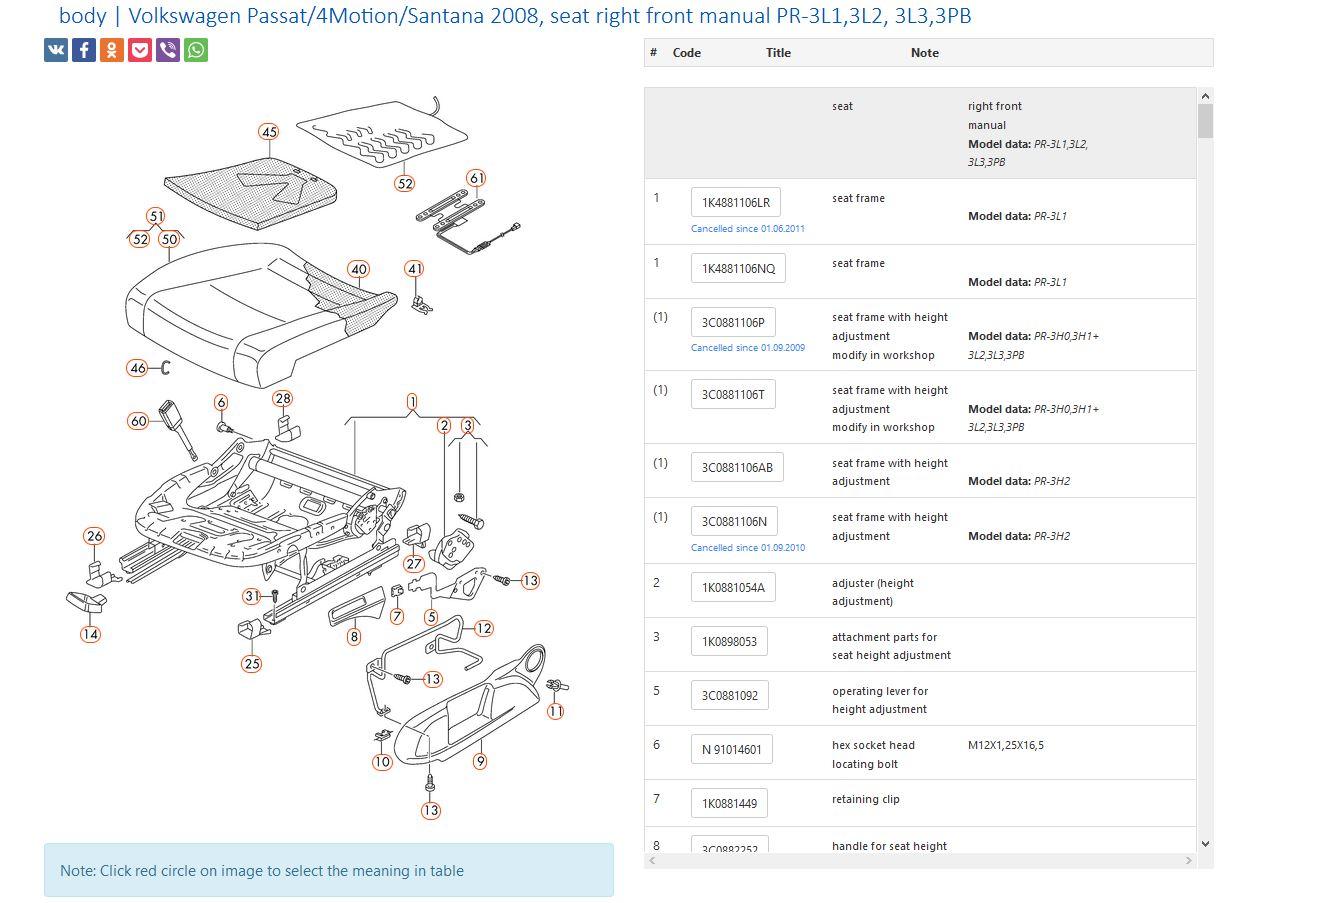The image size is (1329, 903).
Task: Open part code N 91014601
Action: pyautogui.click(x=732, y=749)
